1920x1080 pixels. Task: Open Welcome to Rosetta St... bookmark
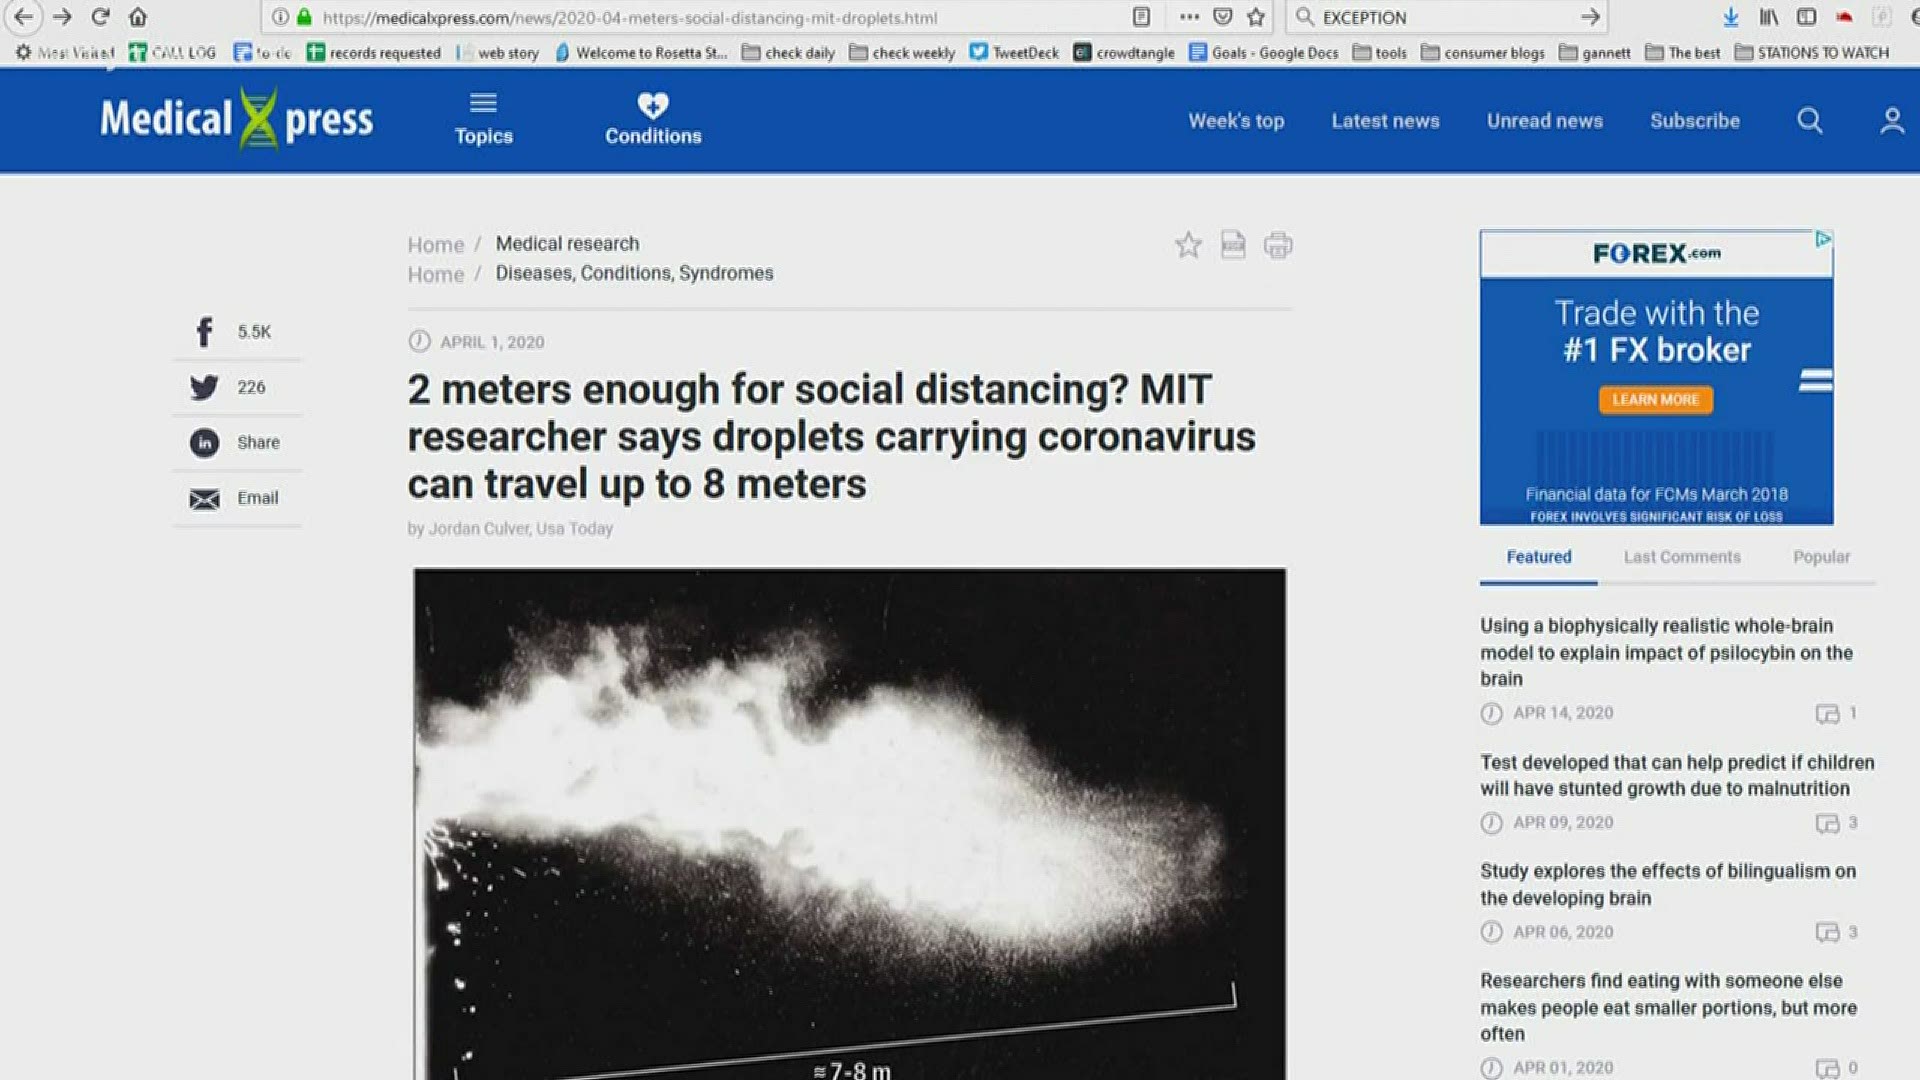[641, 53]
